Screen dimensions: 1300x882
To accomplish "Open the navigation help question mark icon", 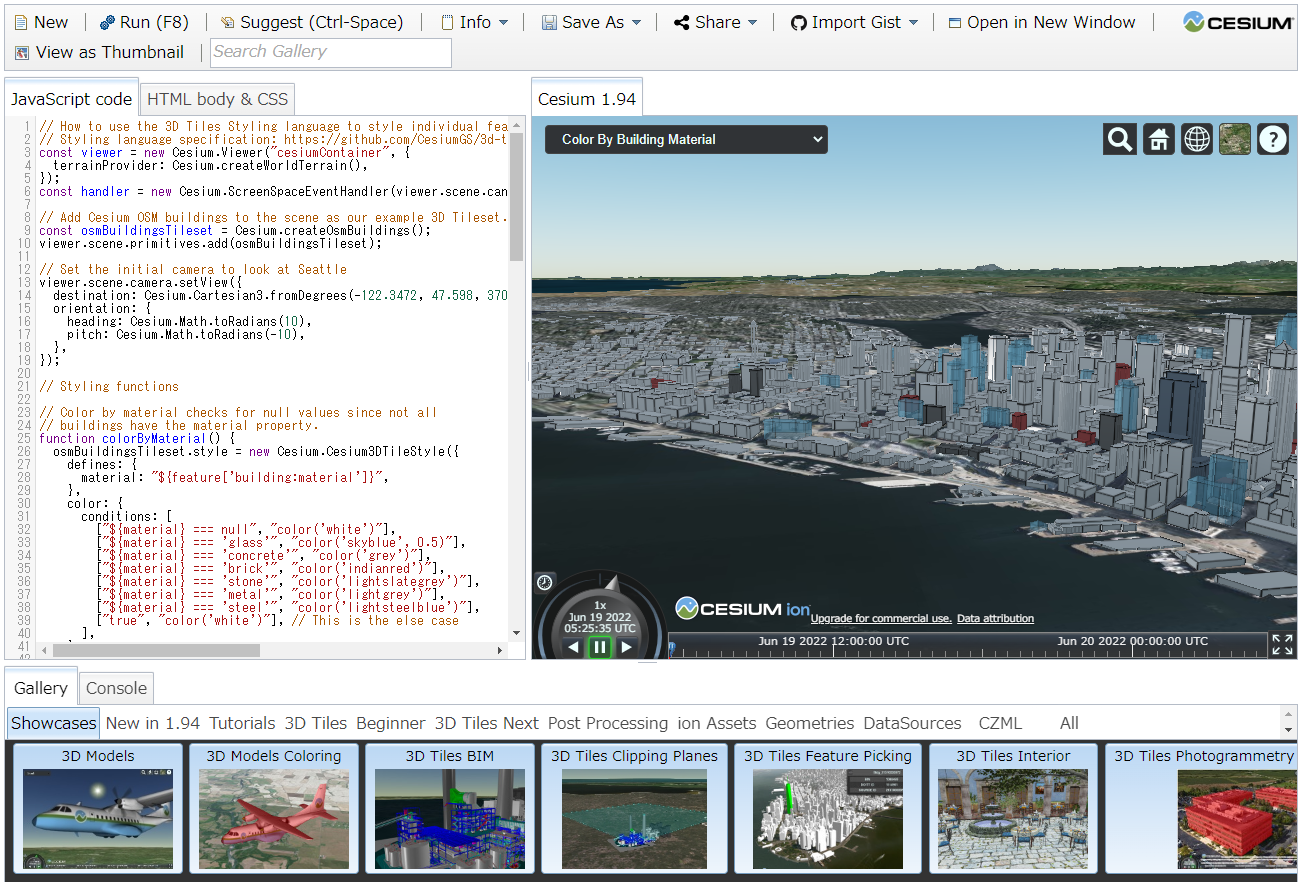I will tap(1272, 139).
